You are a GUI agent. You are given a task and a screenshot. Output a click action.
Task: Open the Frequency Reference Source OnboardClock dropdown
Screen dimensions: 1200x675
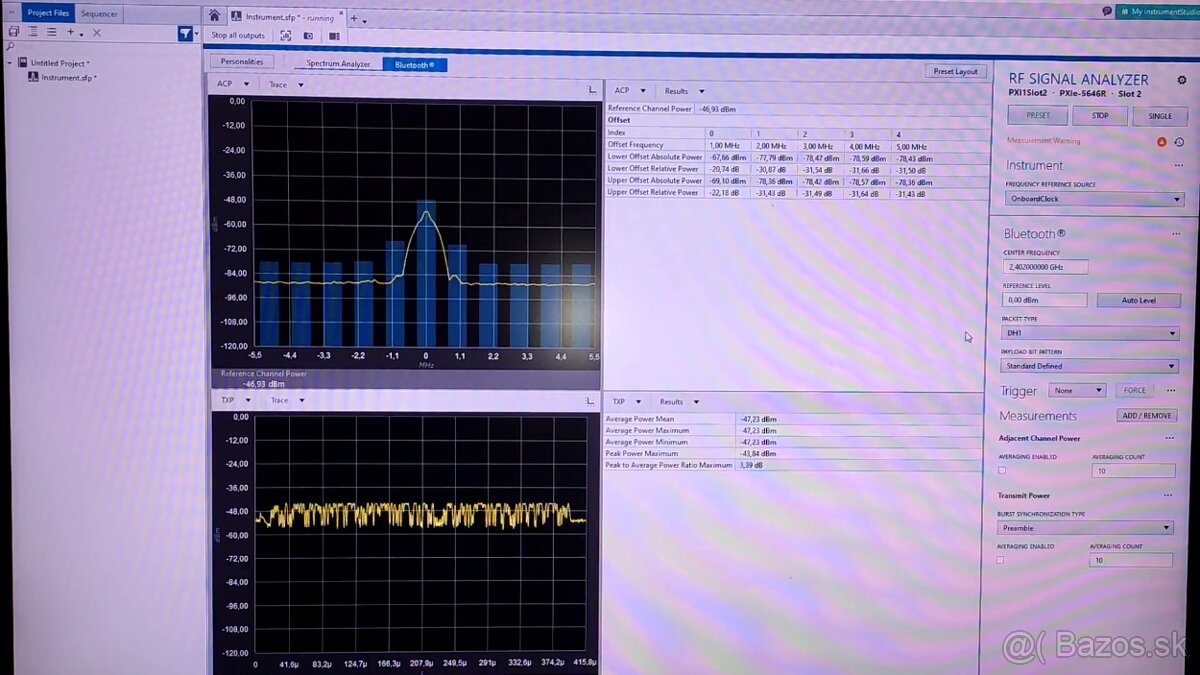[1094, 198]
